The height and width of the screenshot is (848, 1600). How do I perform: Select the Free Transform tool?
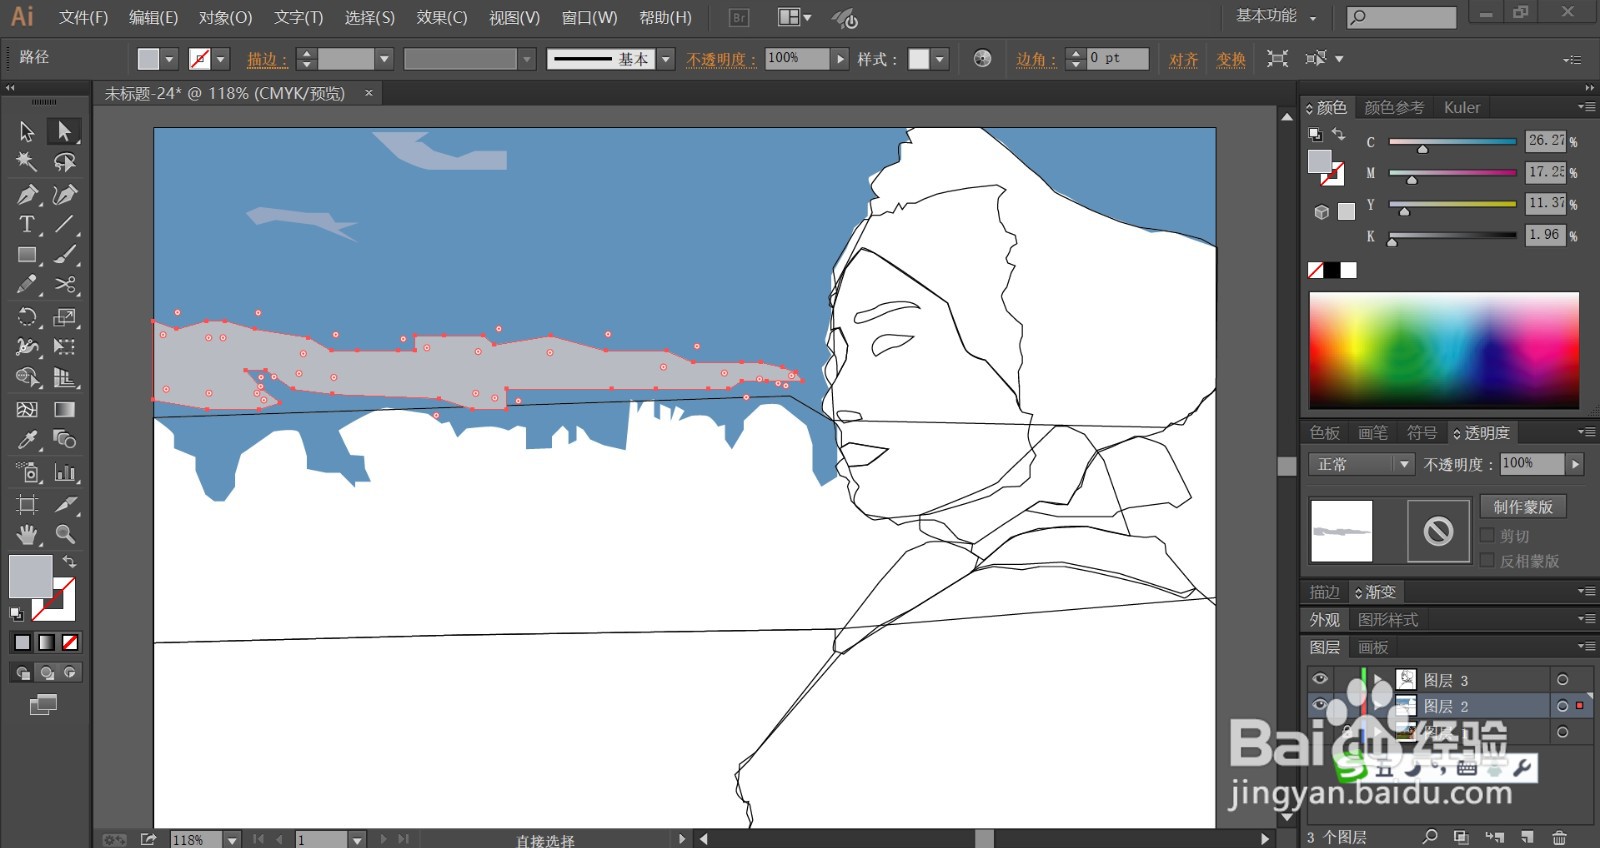[65, 347]
